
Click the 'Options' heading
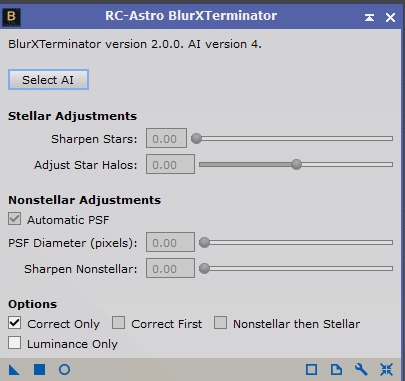(x=33, y=304)
